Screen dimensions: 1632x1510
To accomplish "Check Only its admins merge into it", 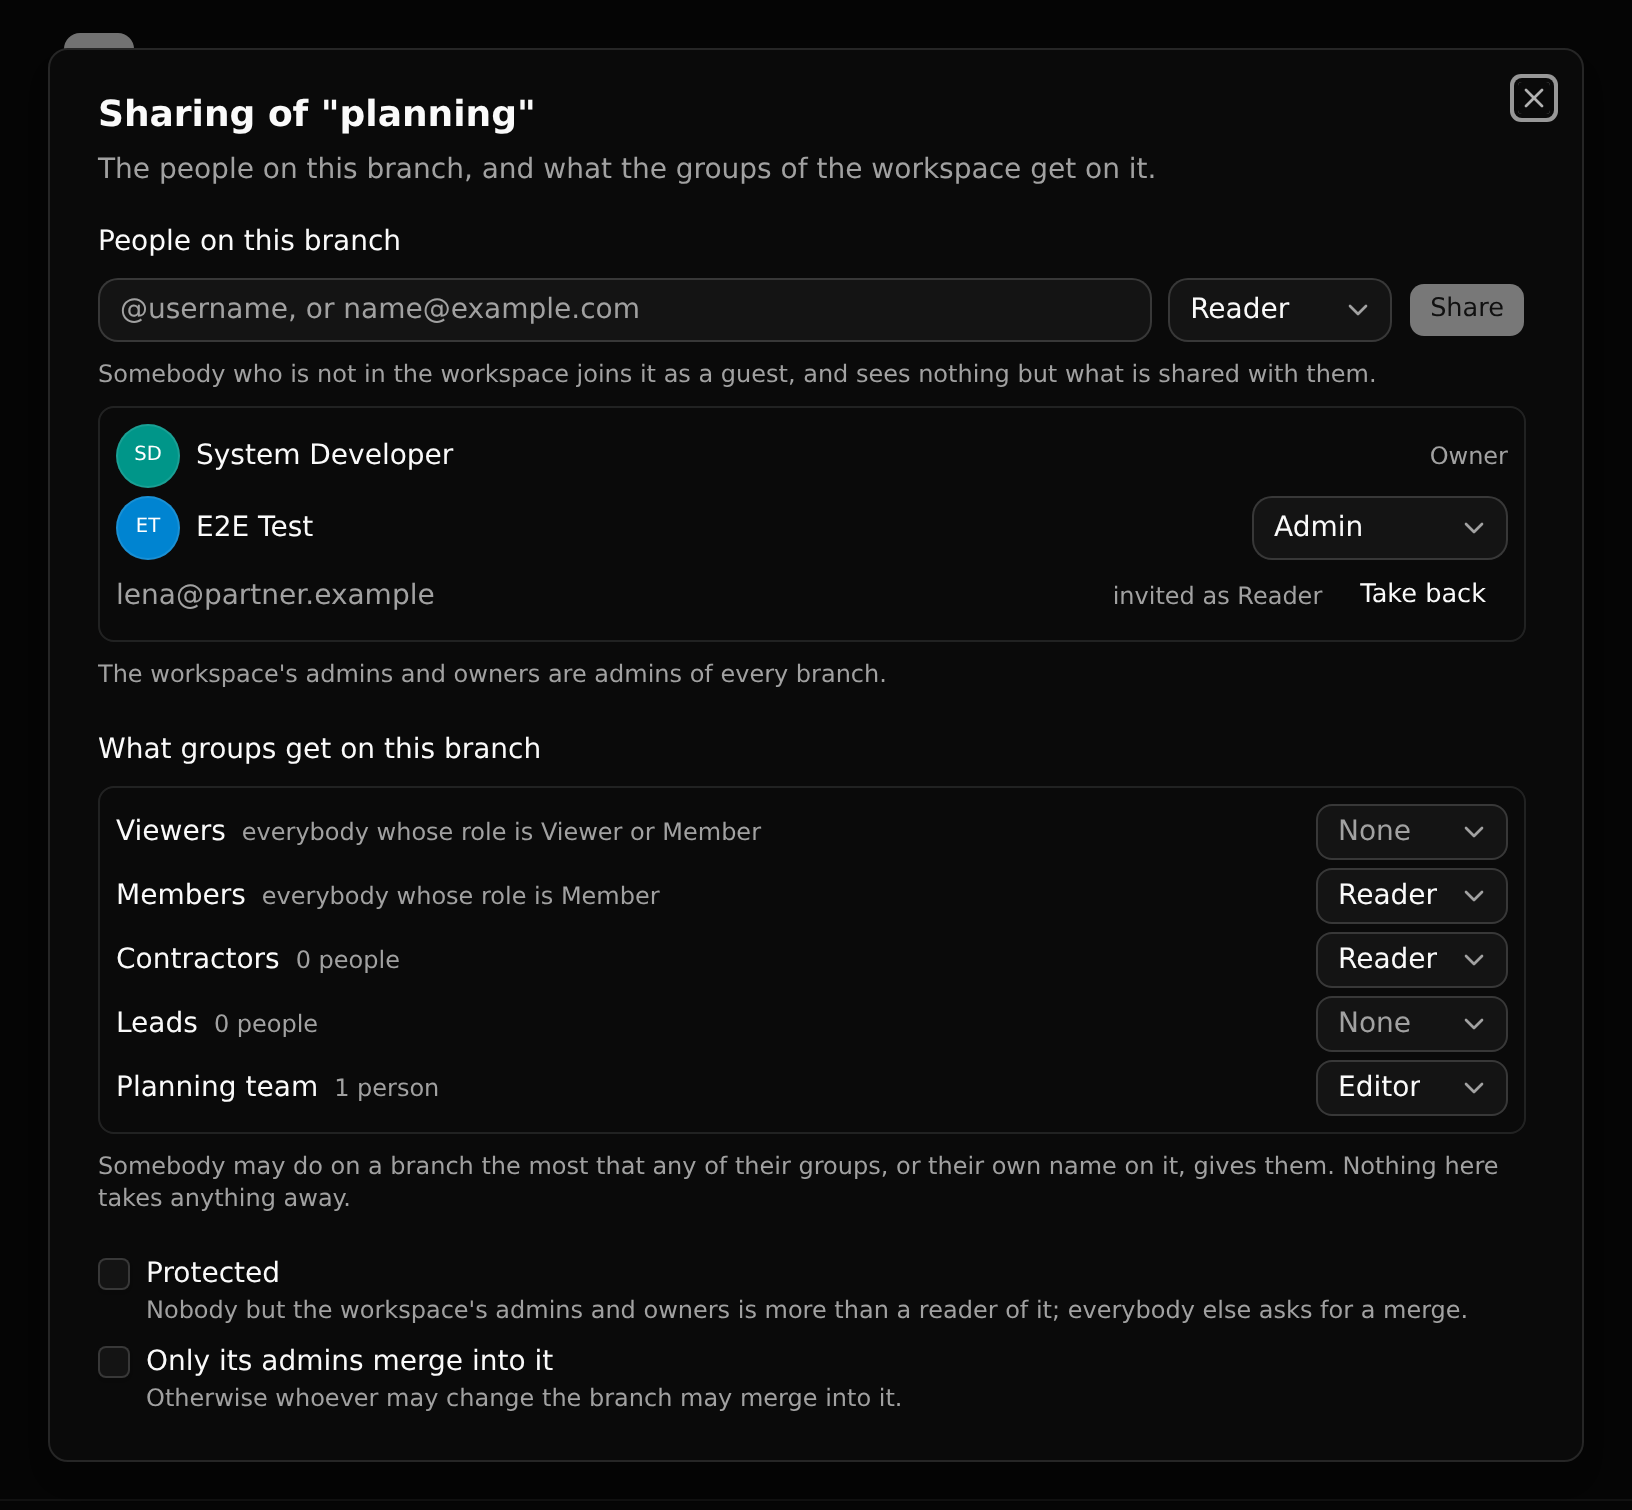I will 114,1361.
